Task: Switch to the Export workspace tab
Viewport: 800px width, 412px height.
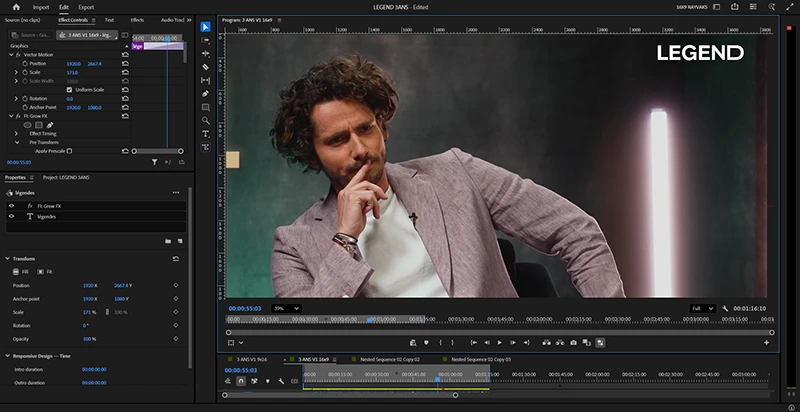Action: [x=86, y=7]
